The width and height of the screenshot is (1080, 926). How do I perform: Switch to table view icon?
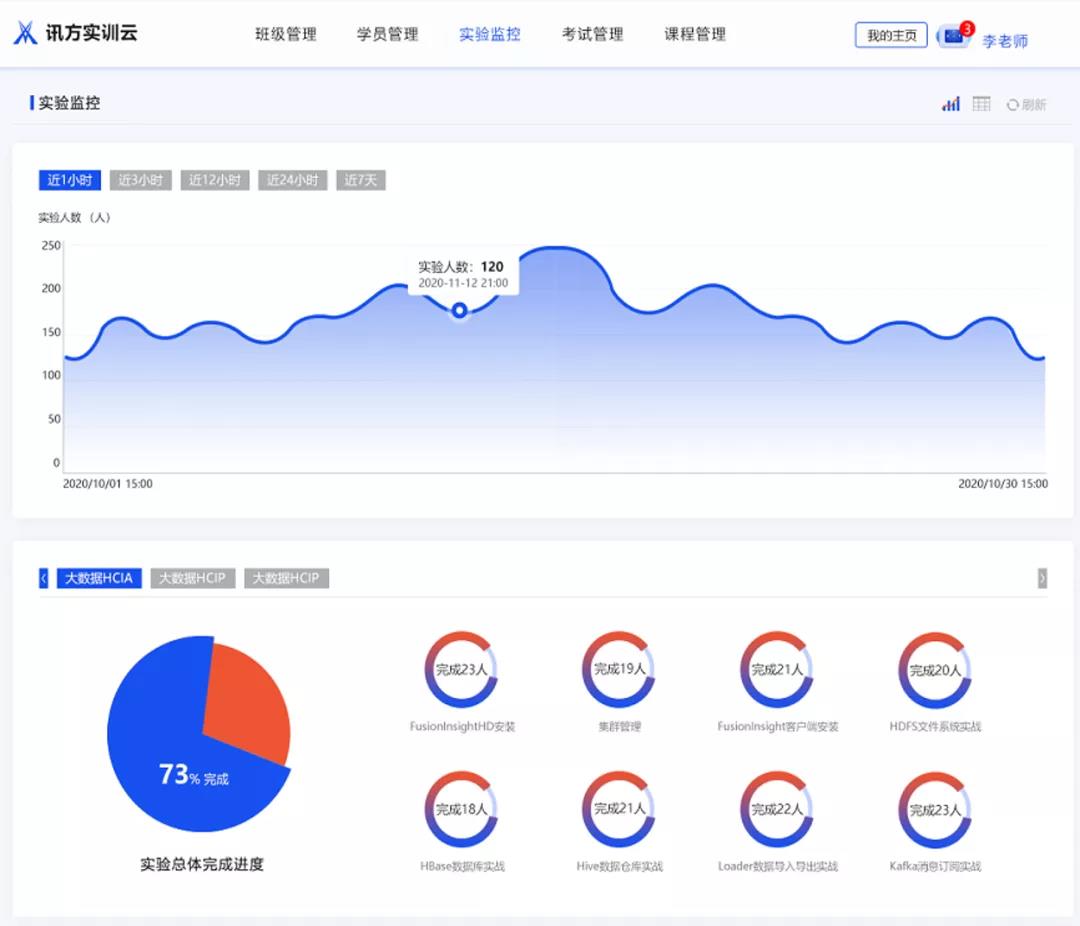[x=980, y=103]
